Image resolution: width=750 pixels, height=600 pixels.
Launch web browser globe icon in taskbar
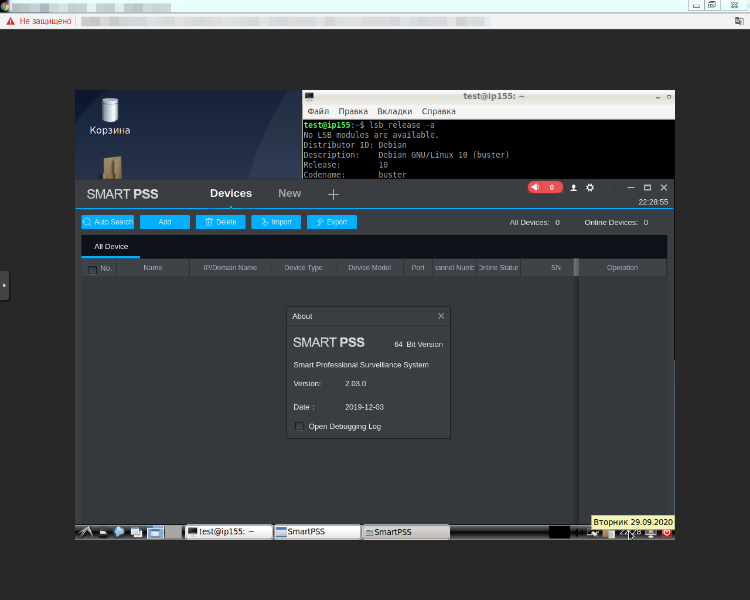point(119,532)
